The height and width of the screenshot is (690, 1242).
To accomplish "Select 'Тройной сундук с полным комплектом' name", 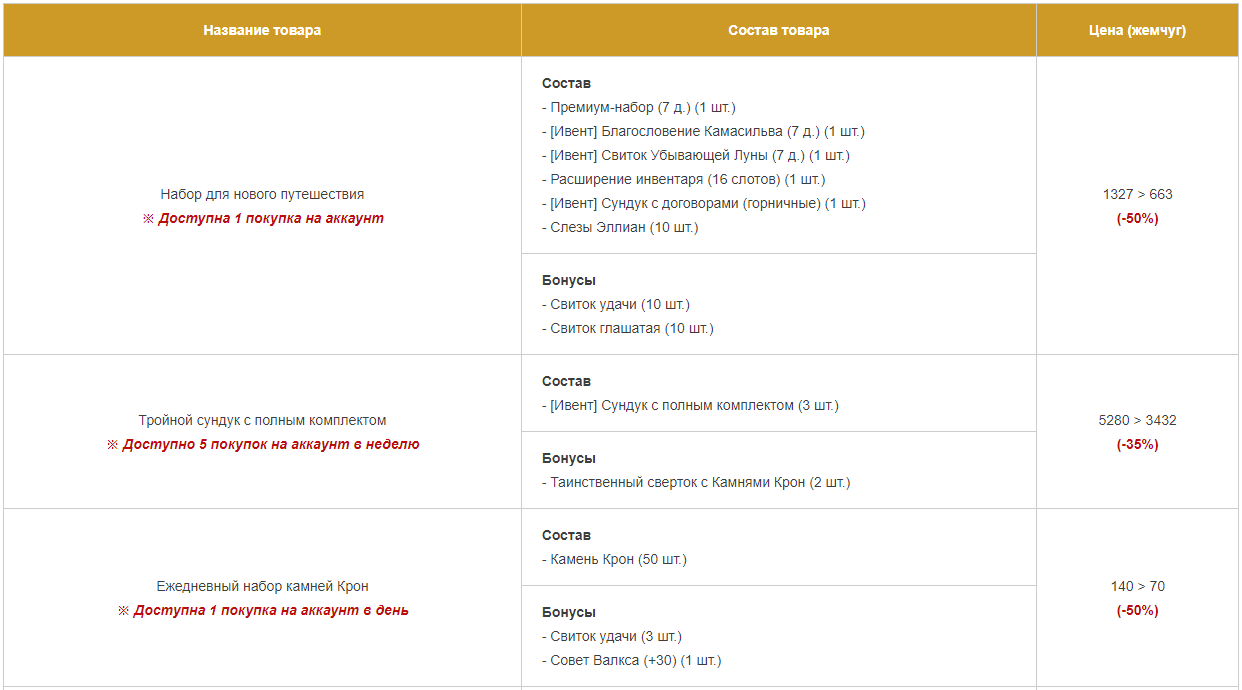I will click(262, 420).
